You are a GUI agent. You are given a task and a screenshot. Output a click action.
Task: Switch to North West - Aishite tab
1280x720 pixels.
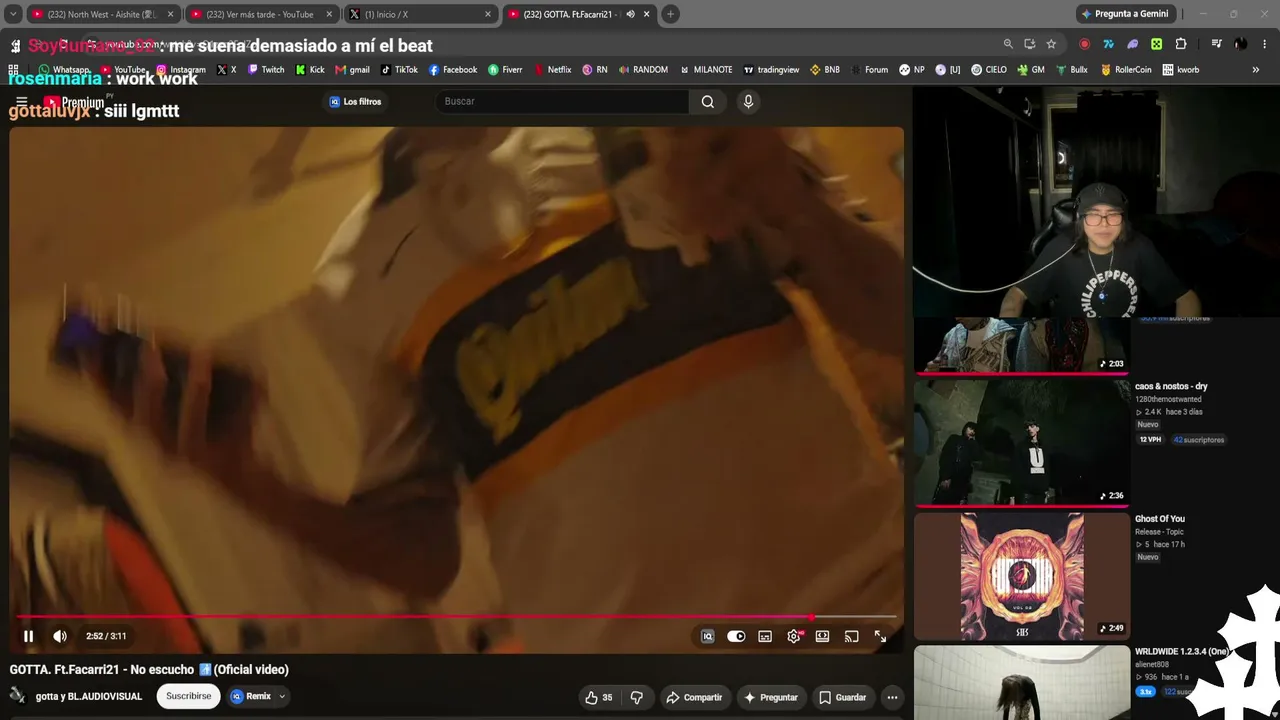coord(103,14)
